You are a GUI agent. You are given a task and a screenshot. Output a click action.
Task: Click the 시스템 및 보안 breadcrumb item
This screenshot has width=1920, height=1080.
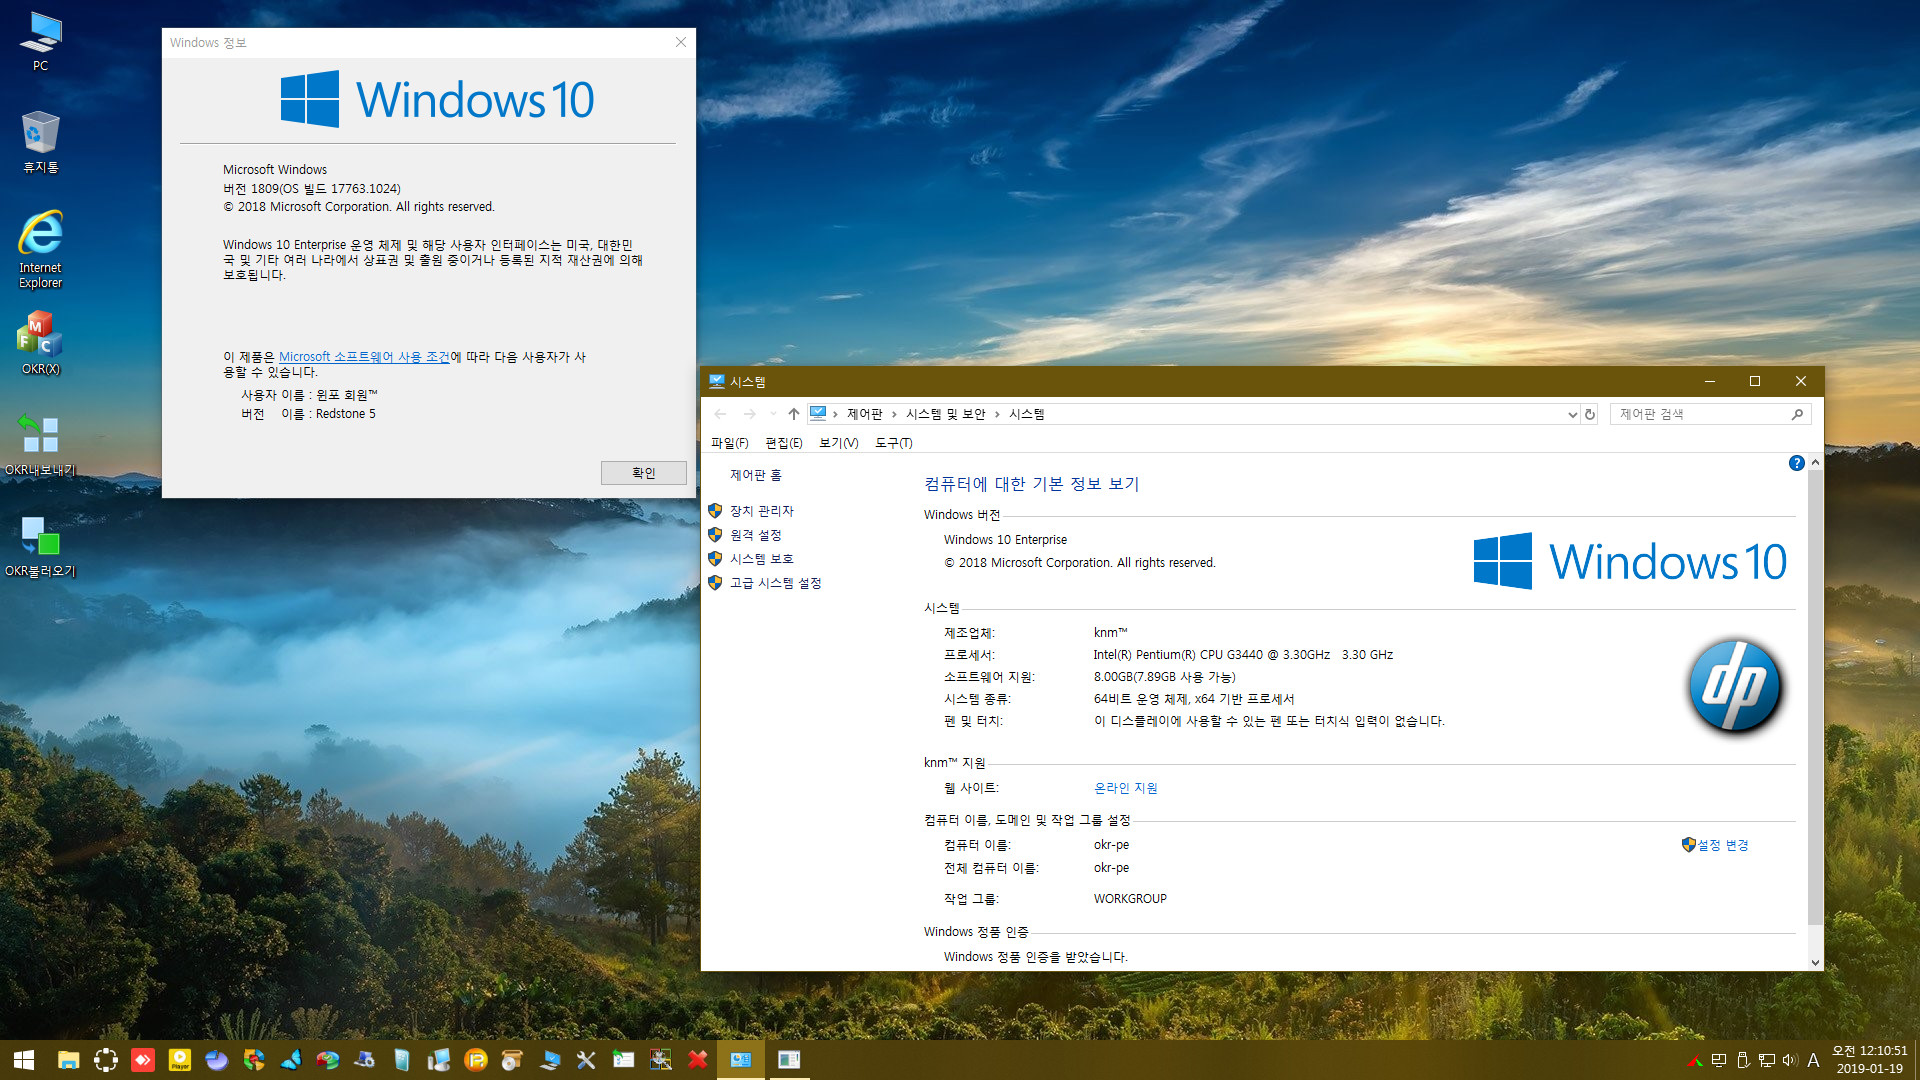click(946, 414)
